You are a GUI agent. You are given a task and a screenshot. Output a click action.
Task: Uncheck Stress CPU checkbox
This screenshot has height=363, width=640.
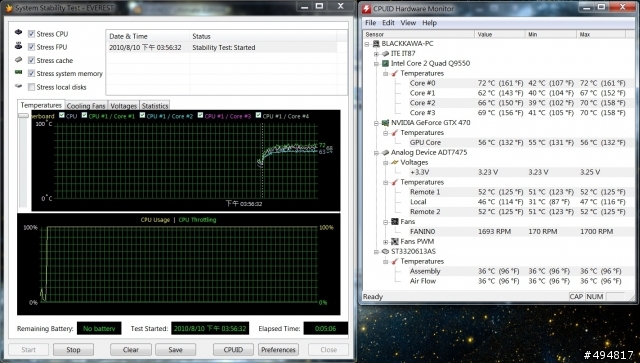coord(31,33)
